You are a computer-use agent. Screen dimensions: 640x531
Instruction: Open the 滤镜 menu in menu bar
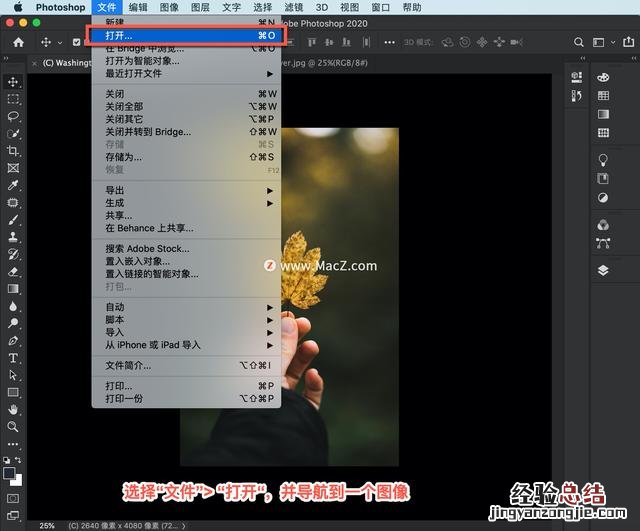(x=293, y=7)
